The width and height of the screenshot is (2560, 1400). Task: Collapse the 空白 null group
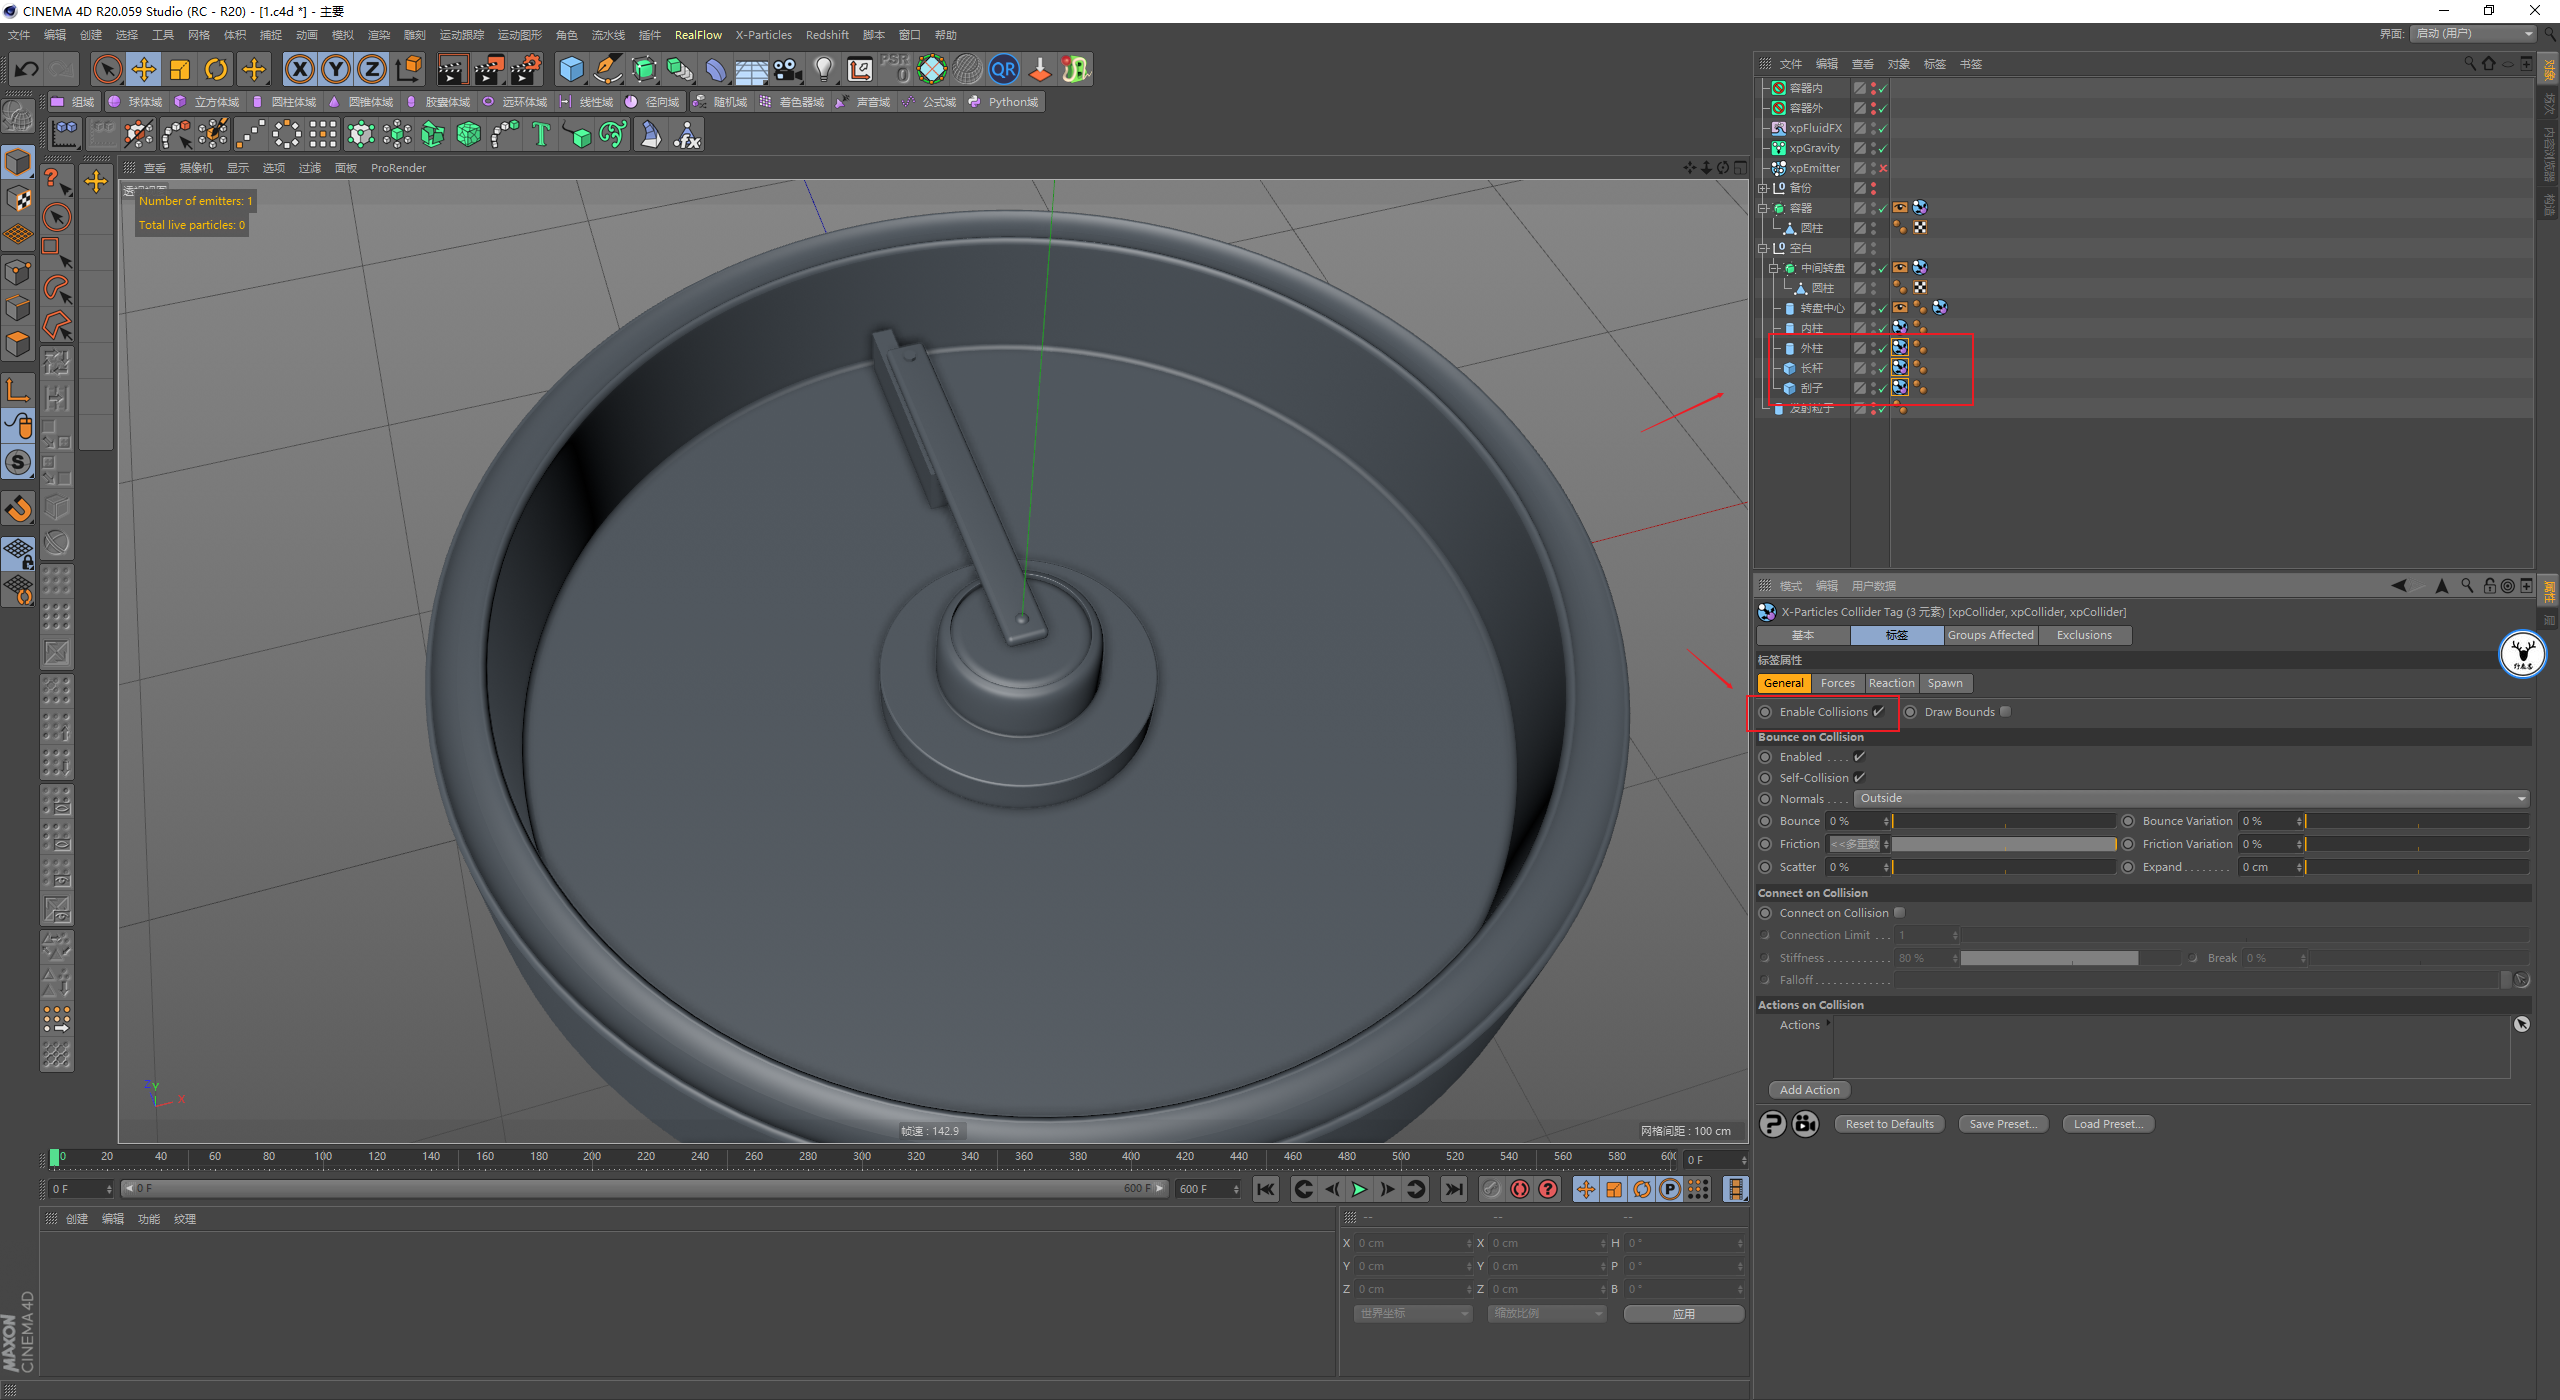pyautogui.click(x=1764, y=248)
